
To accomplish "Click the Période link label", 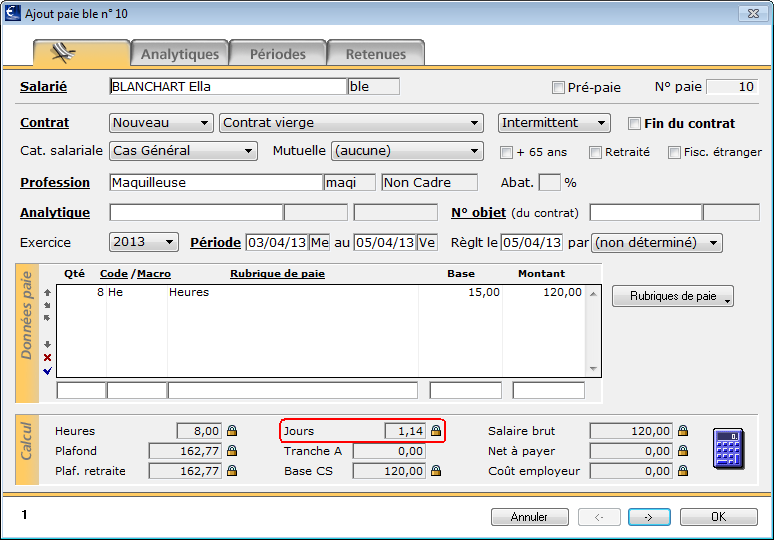I will (x=216, y=243).
